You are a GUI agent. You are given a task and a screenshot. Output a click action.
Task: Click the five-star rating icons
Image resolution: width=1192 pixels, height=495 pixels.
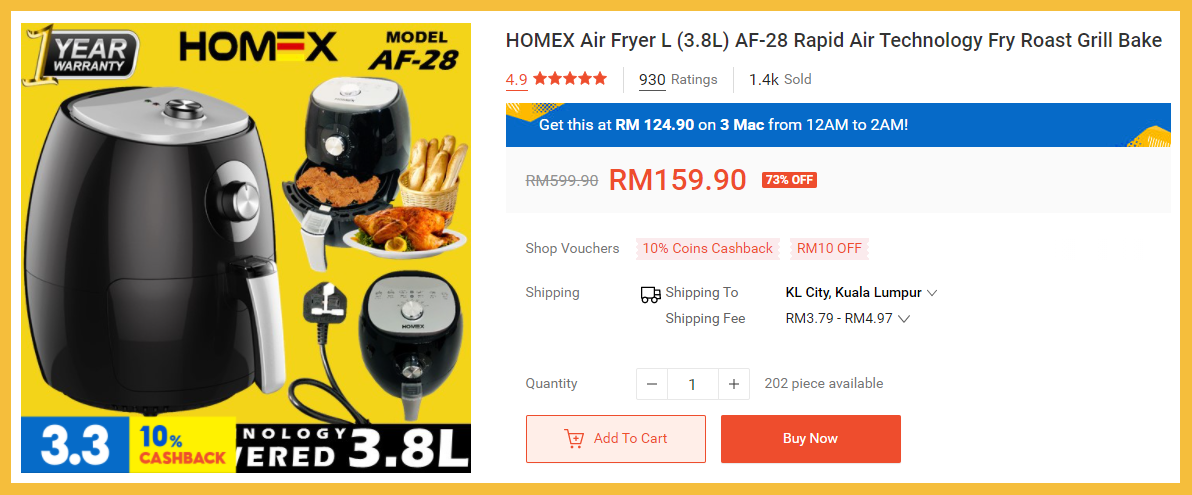coord(570,78)
